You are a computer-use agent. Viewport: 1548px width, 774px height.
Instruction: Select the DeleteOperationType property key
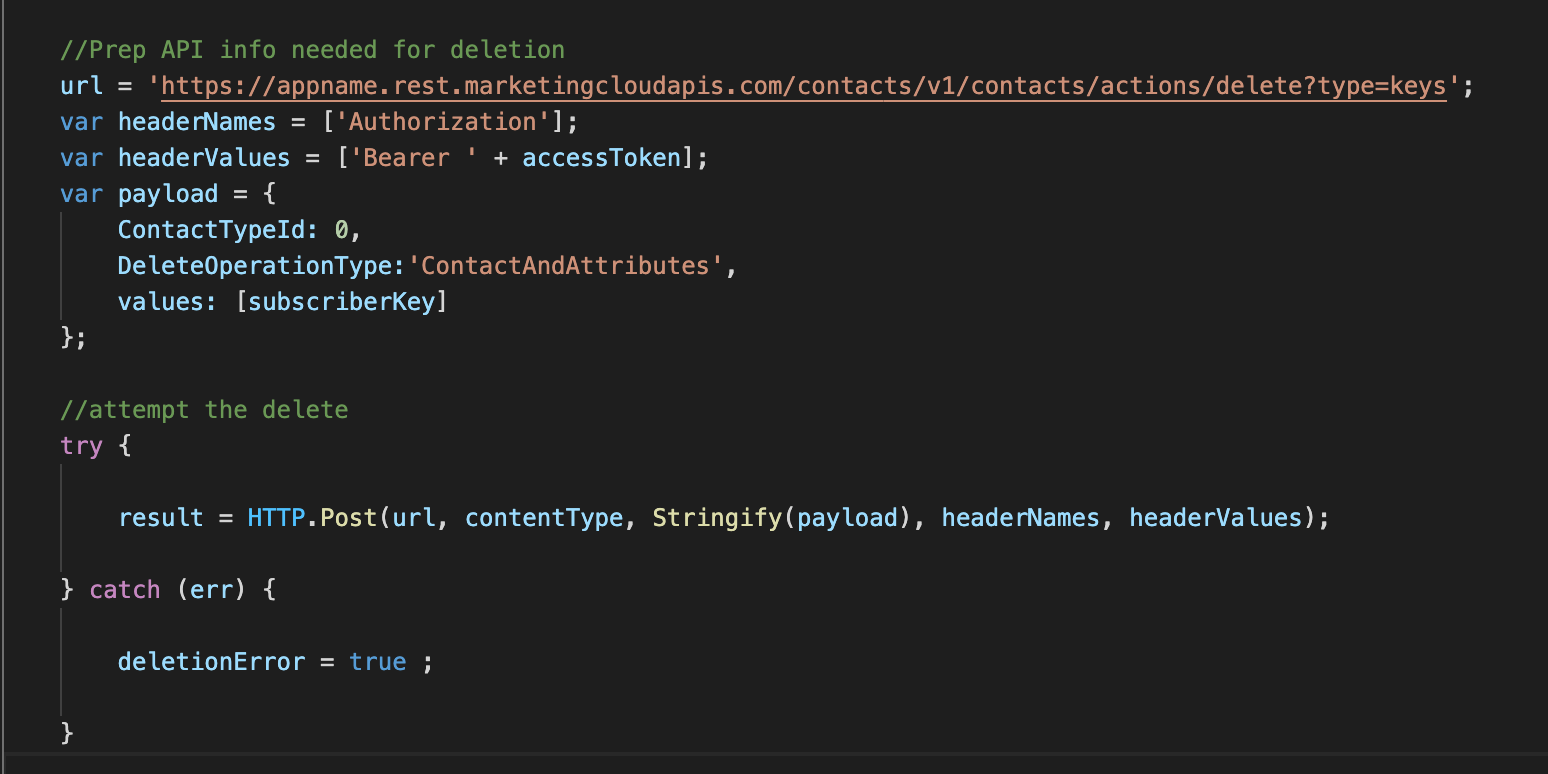tap(254, 266)
